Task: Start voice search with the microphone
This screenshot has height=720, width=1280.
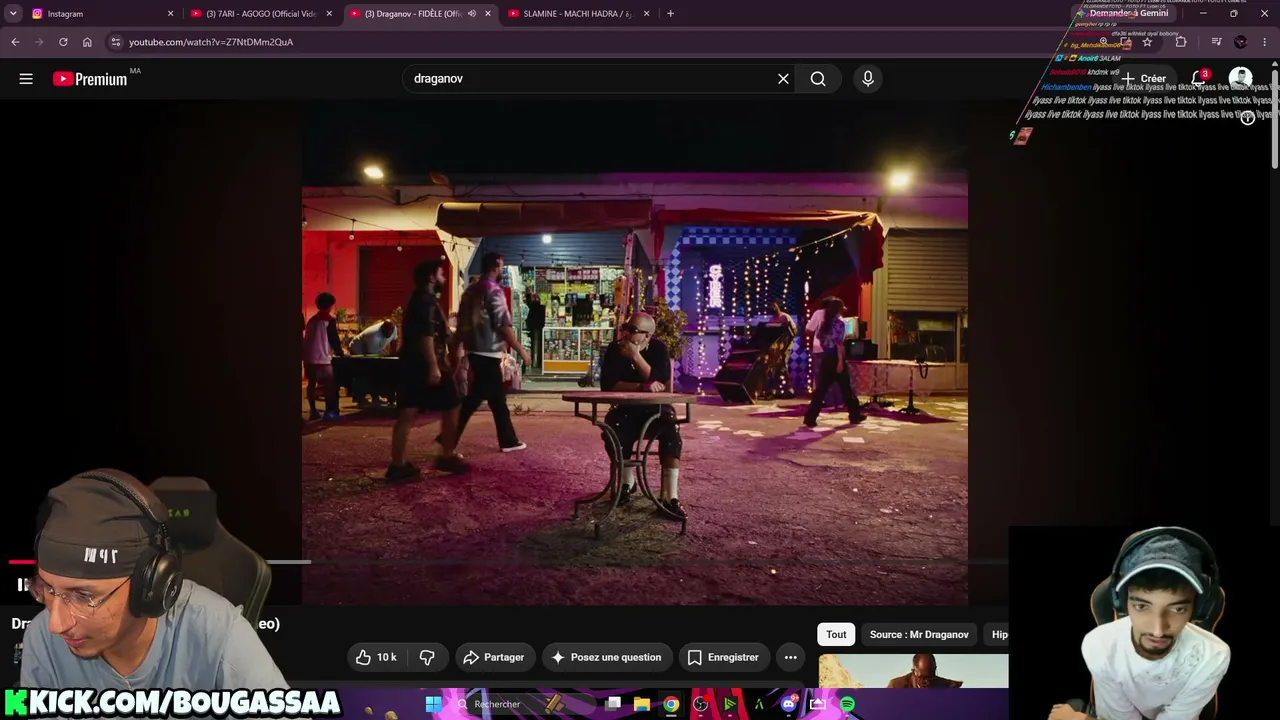Action: (868, 79)
